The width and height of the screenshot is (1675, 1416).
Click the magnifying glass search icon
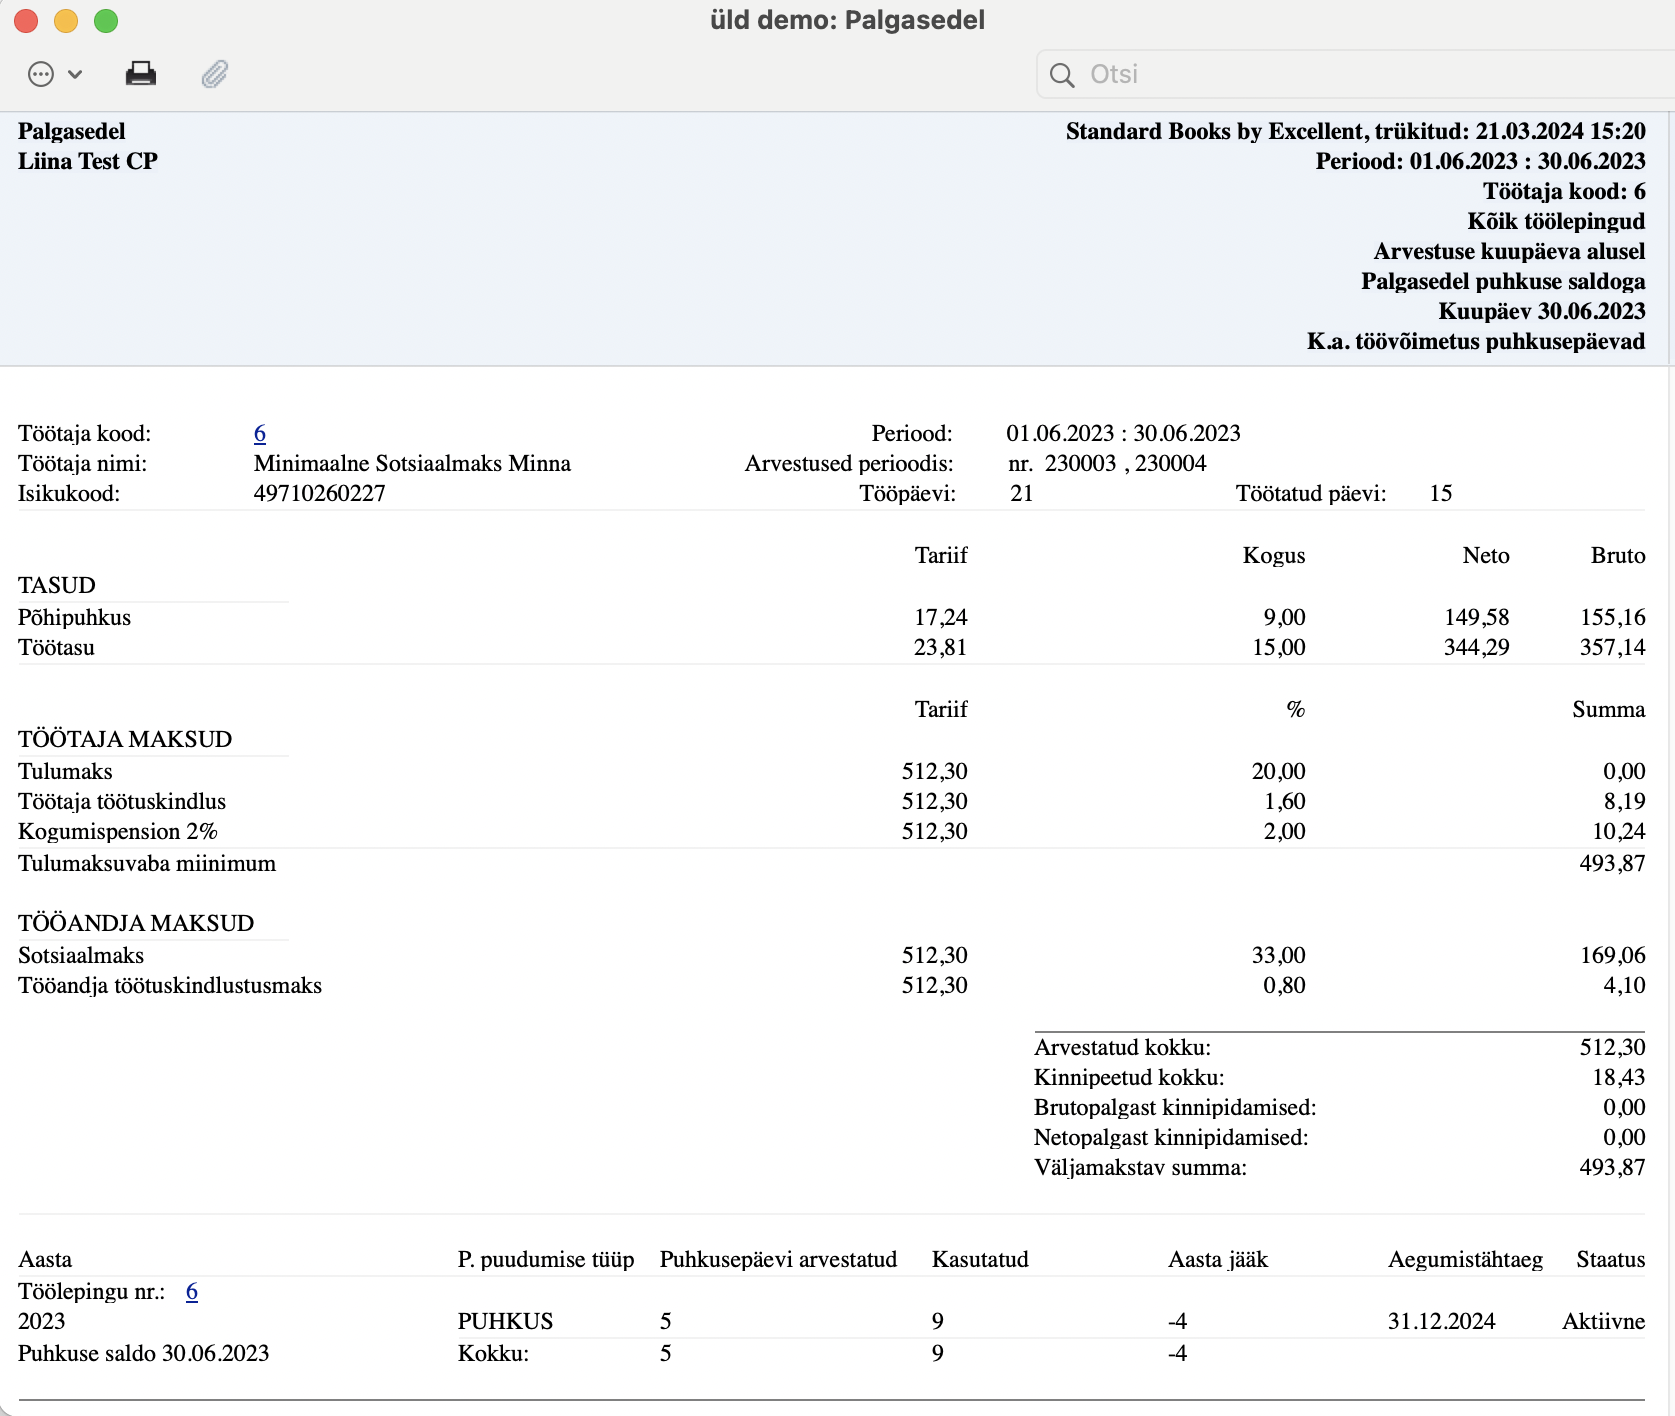coord(1062,75)
